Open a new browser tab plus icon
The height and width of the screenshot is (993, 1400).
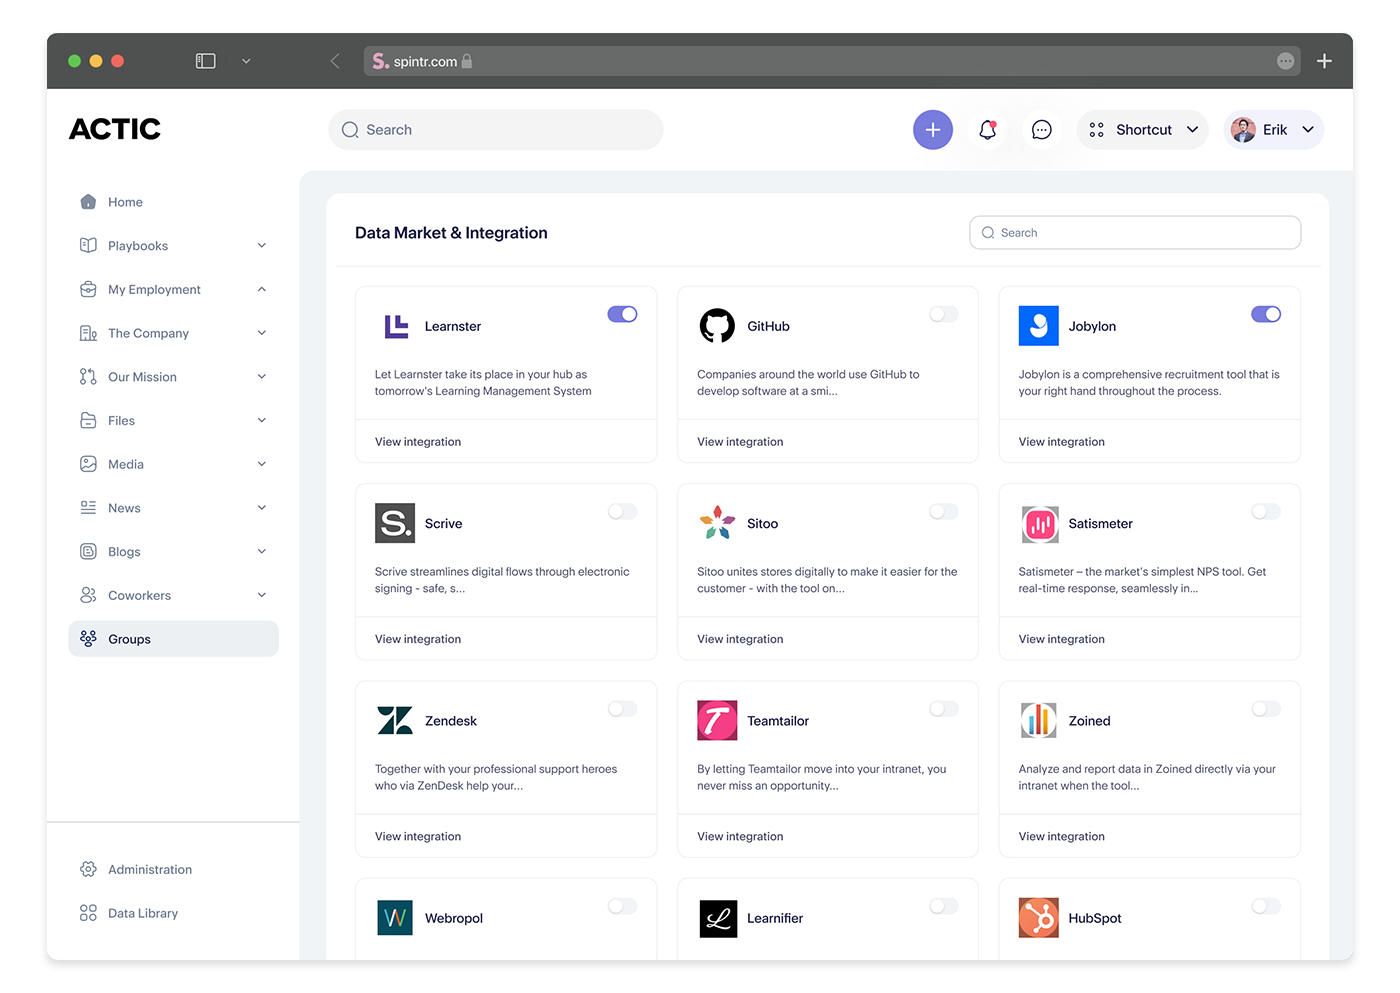coord(1324,61)
